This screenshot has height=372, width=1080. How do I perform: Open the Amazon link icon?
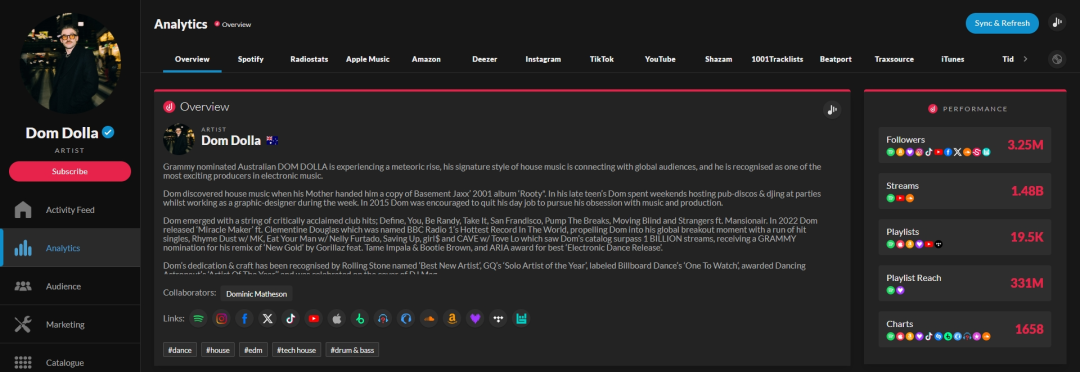452,318
